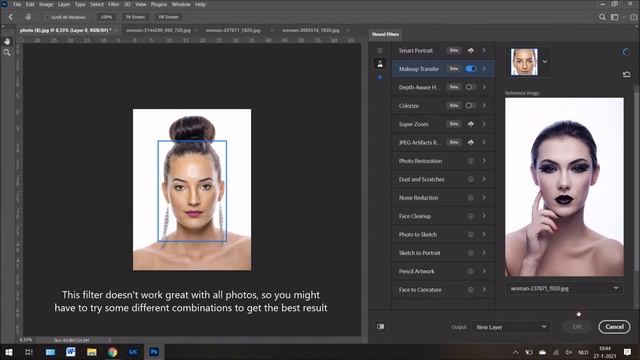This screenshot has width=640, height=360.
Task: Open Word from the taskbar
Action: click(x=71, y=352)
